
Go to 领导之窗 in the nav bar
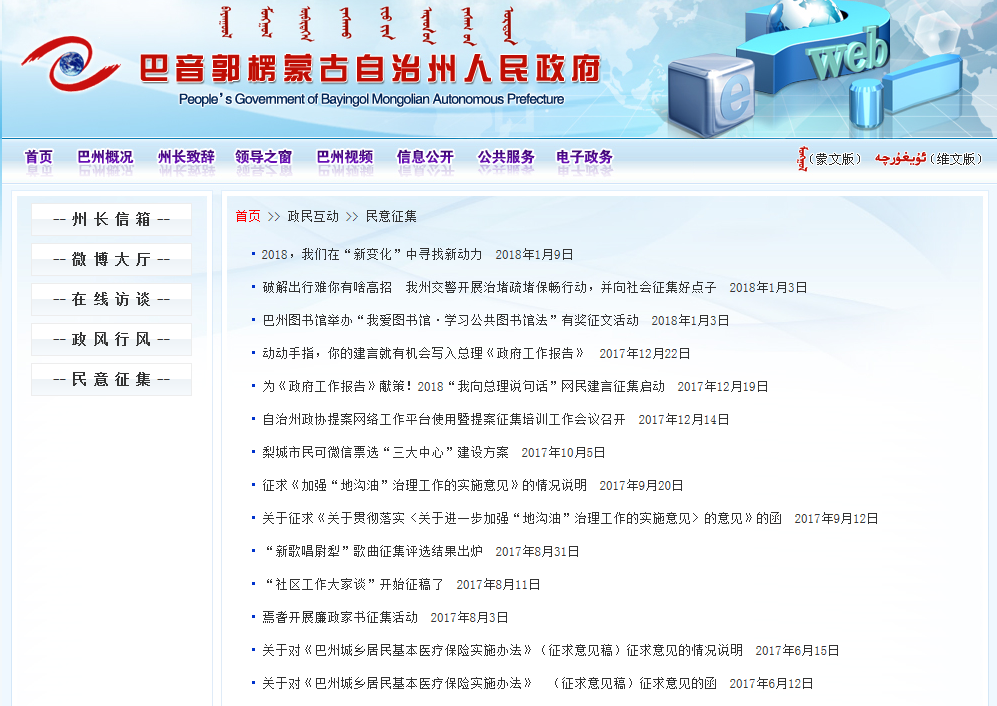coord(264,157)
